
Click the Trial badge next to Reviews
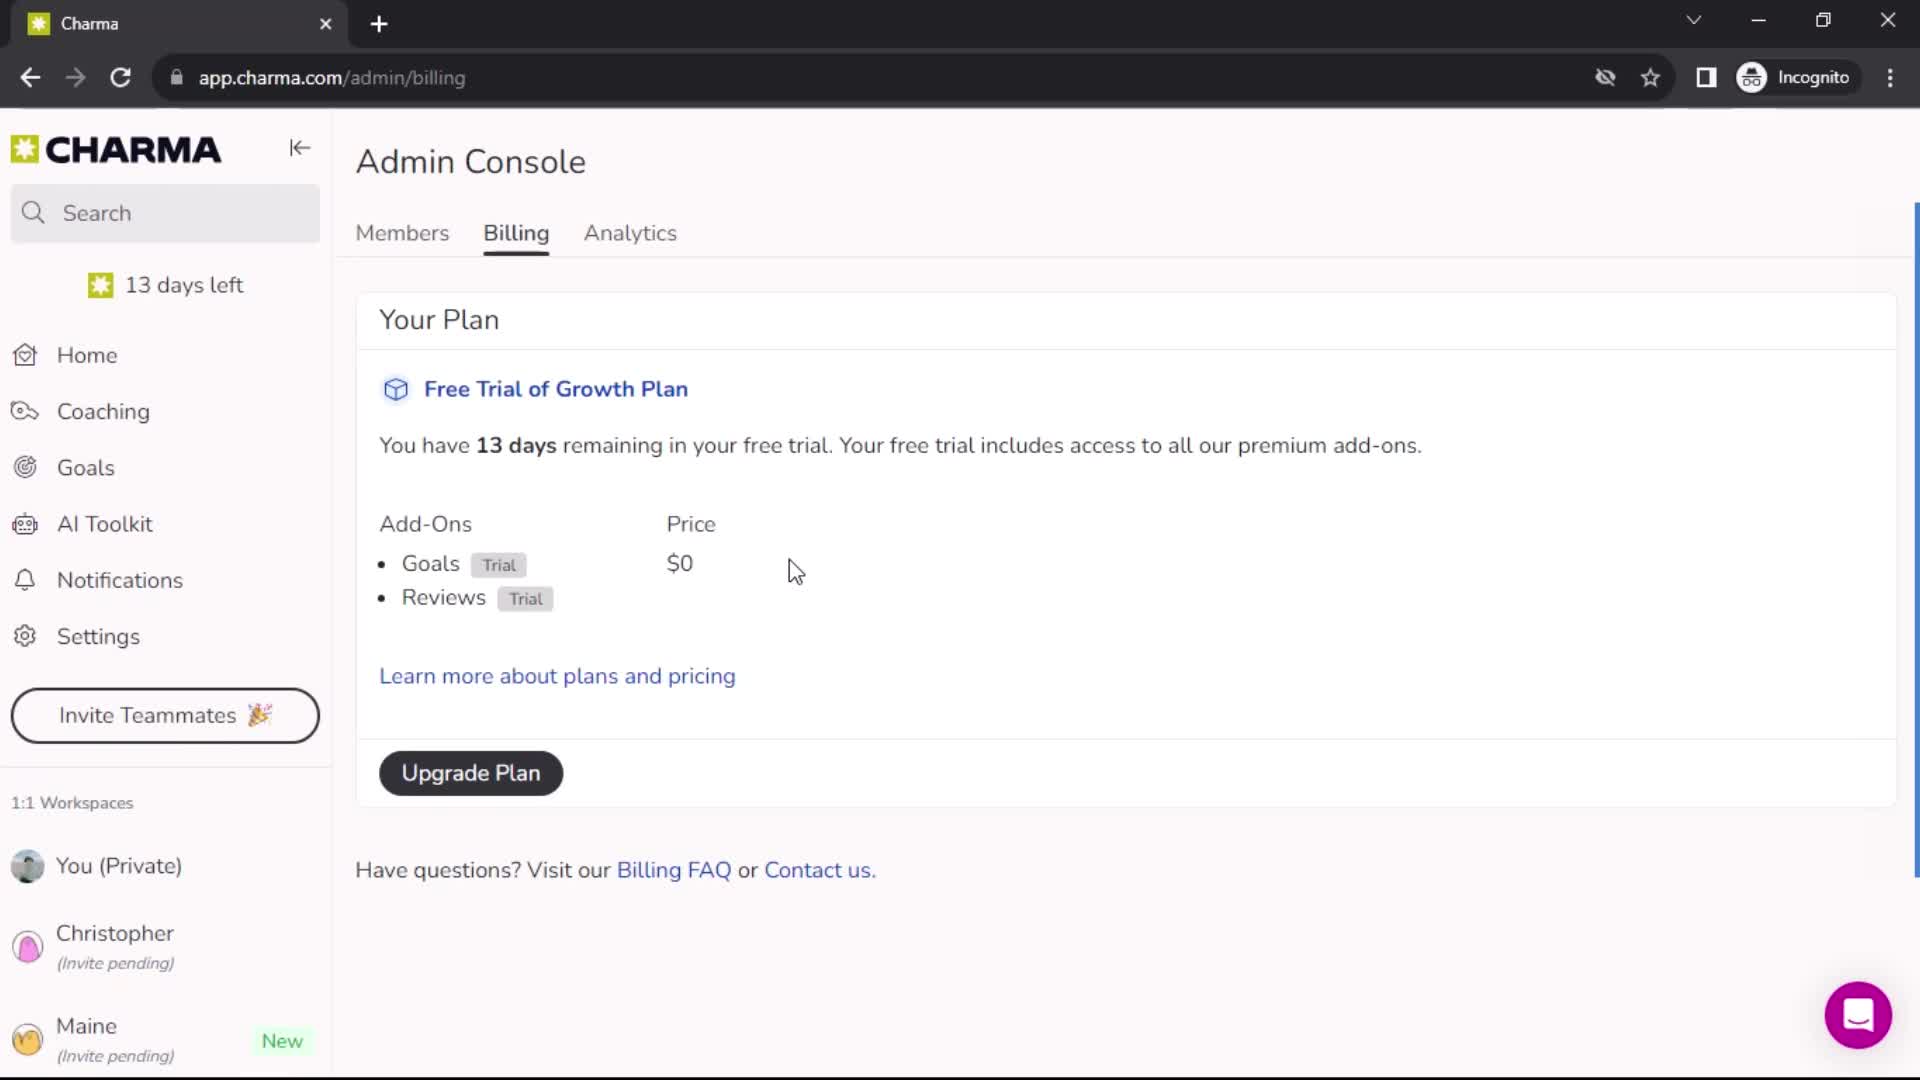tap(525, 599)
